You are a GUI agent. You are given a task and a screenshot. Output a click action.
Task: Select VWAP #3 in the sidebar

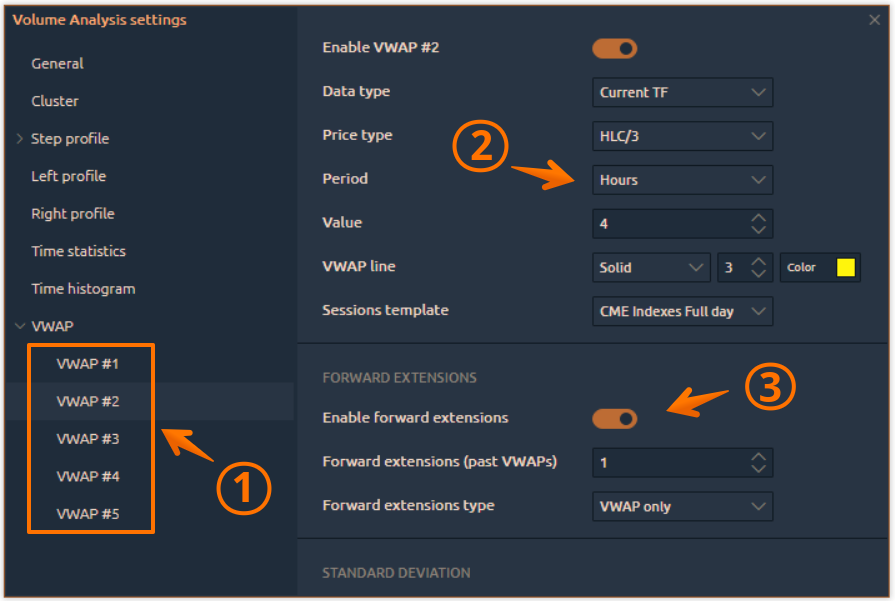coord(88,439)
